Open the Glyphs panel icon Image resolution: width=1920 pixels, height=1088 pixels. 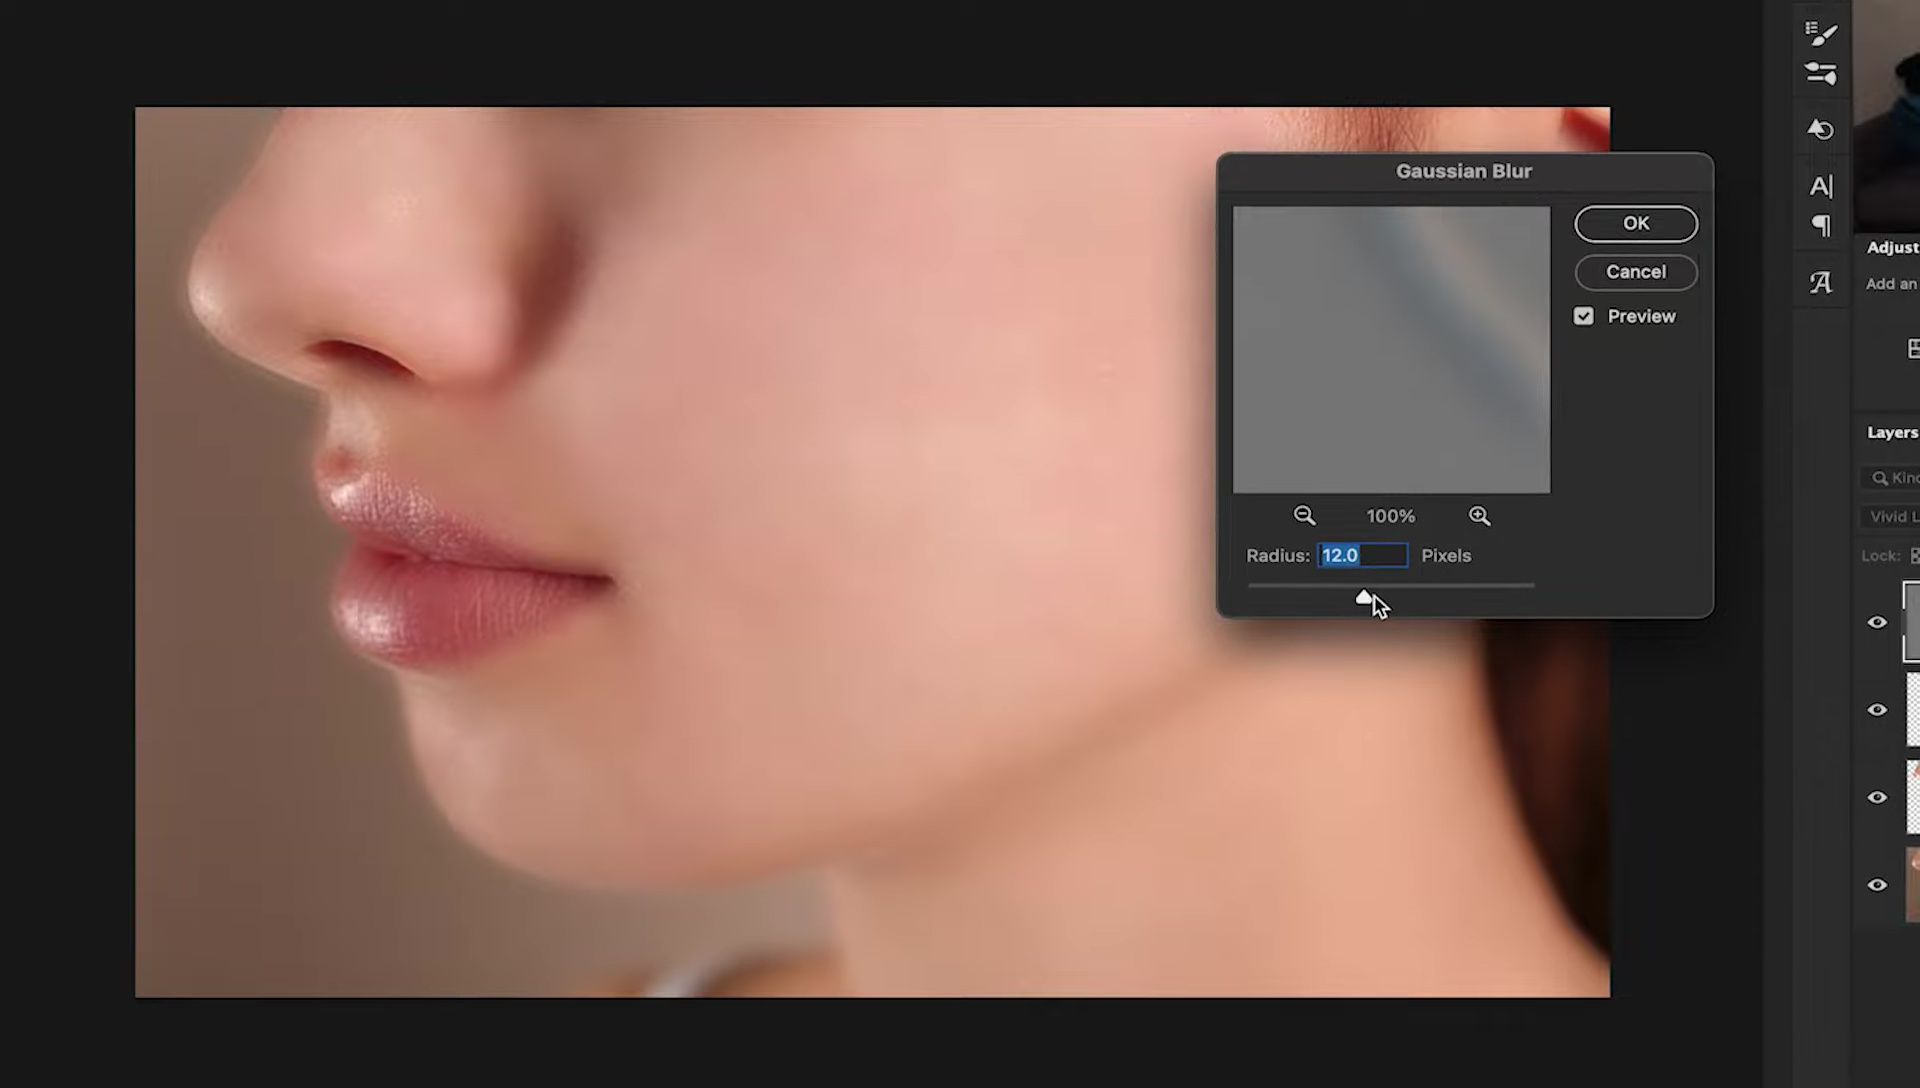pyautogui.click(x=1821, y=283)
